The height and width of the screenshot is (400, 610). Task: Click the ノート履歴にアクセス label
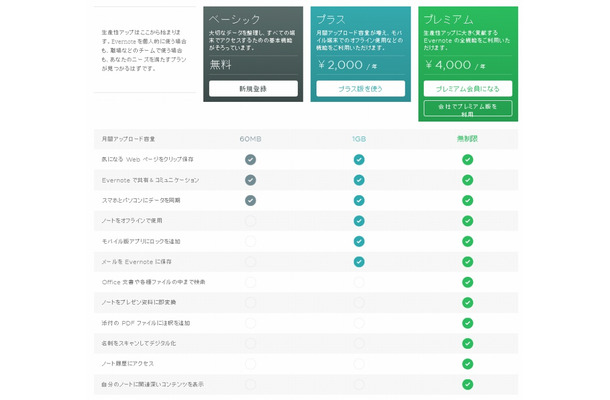coord(128,363)
